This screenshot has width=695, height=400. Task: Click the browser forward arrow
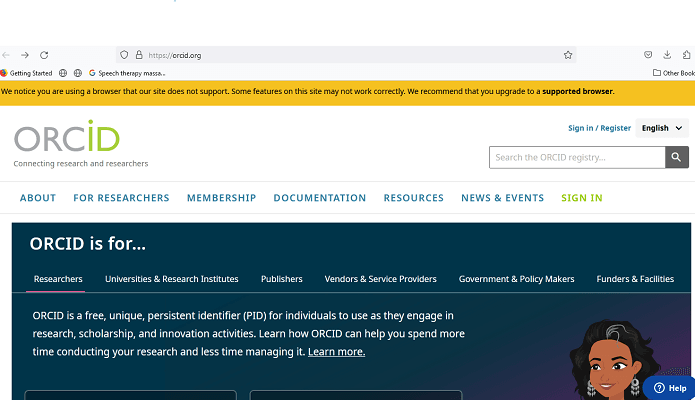pos(25,55)
